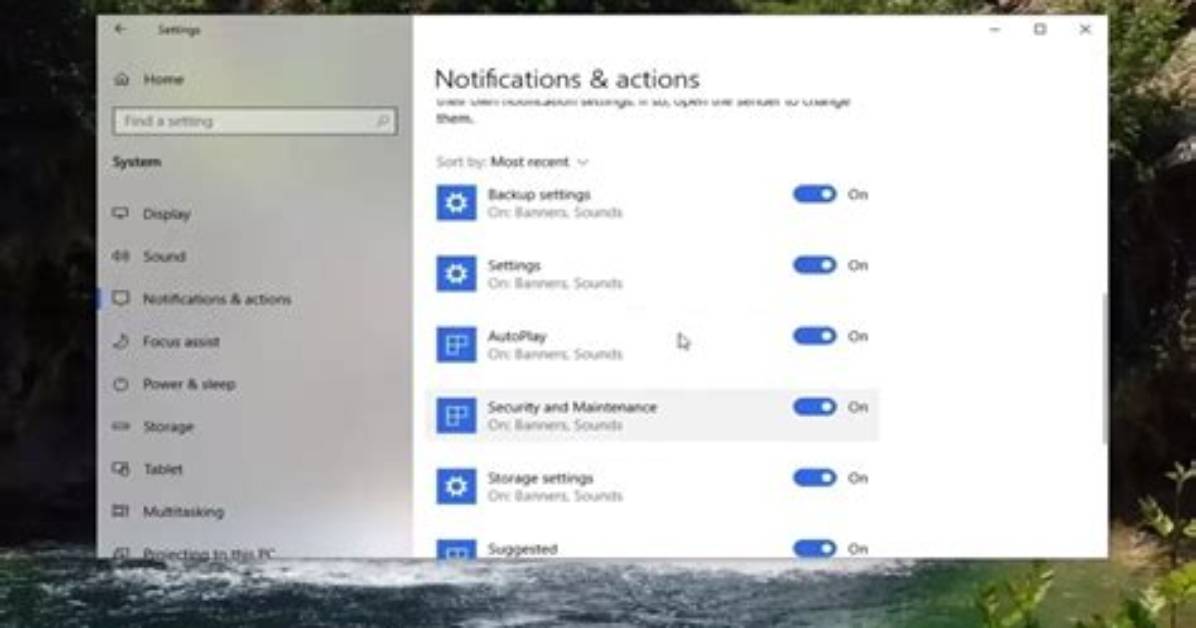Open the Settings app gear icon in the list
Screen dimensions: 1196x628
(x=456, y=274)
